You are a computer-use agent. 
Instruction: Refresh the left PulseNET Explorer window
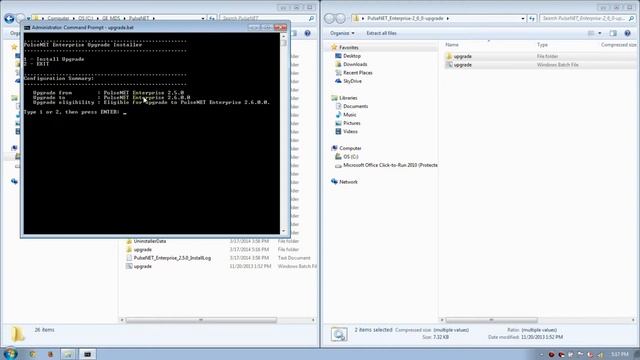pos(211,18)
